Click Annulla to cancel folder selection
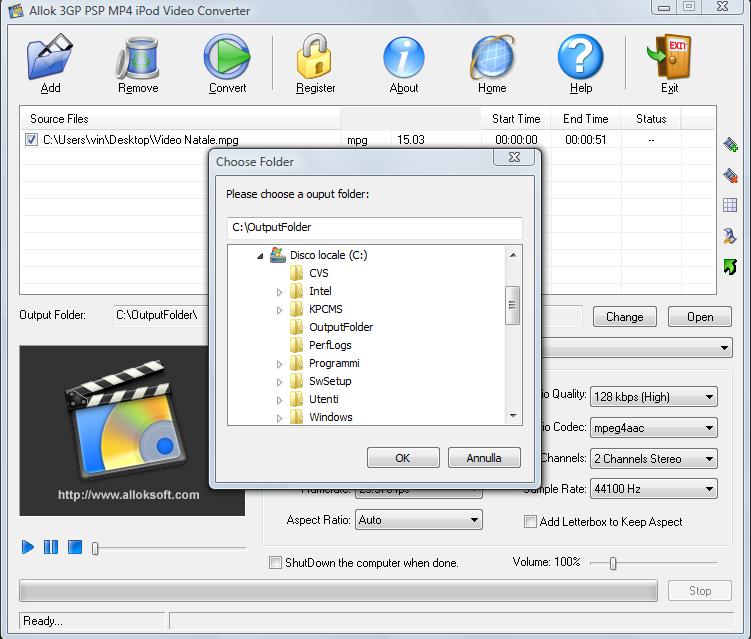Screen dimensions: 751x639 pyautogui.click(x=484, y=457)
